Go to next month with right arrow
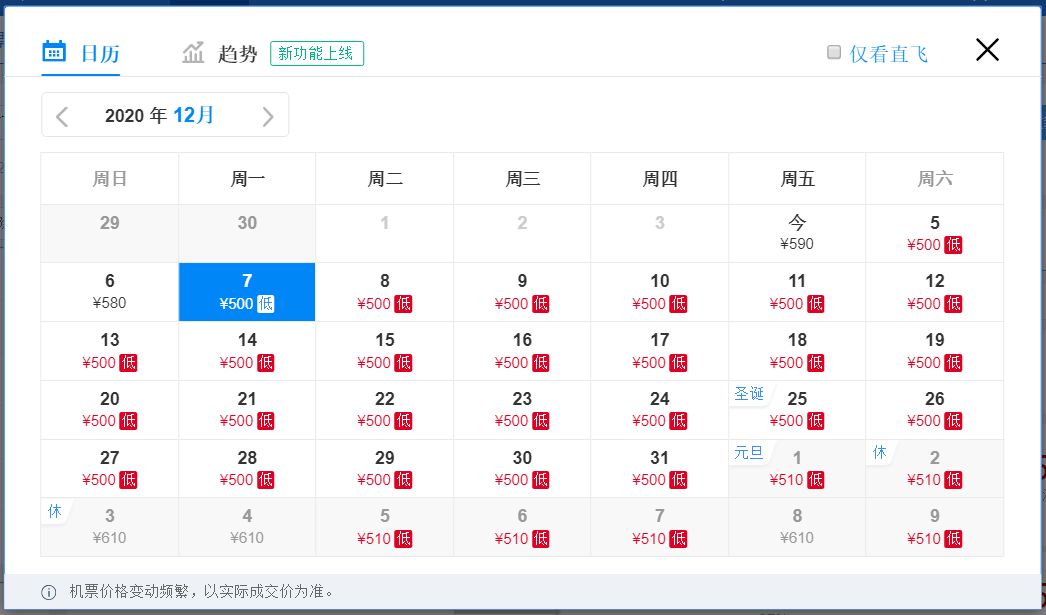 [x=268, y=116]
